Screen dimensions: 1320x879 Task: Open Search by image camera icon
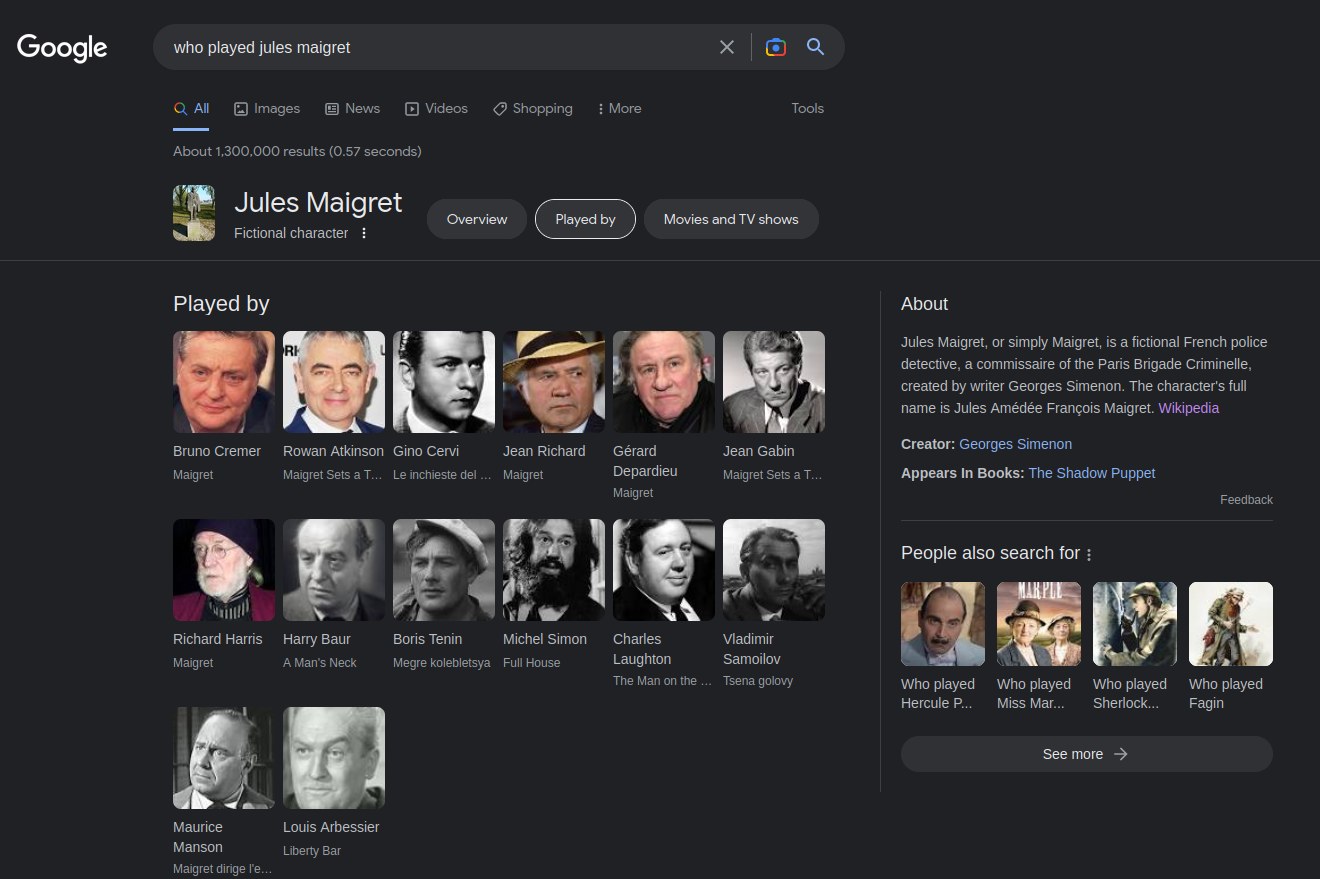pyautogui.click(x=775, y=47)
